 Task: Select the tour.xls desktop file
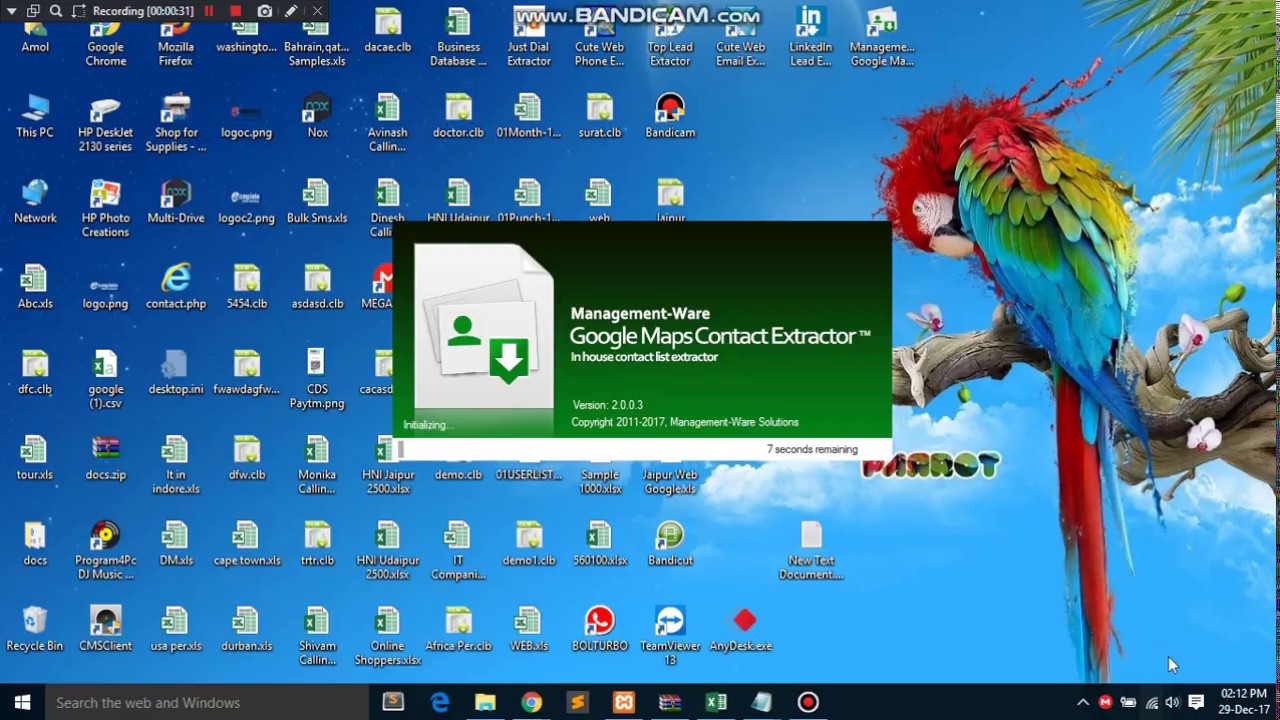[x=35, y=459]
